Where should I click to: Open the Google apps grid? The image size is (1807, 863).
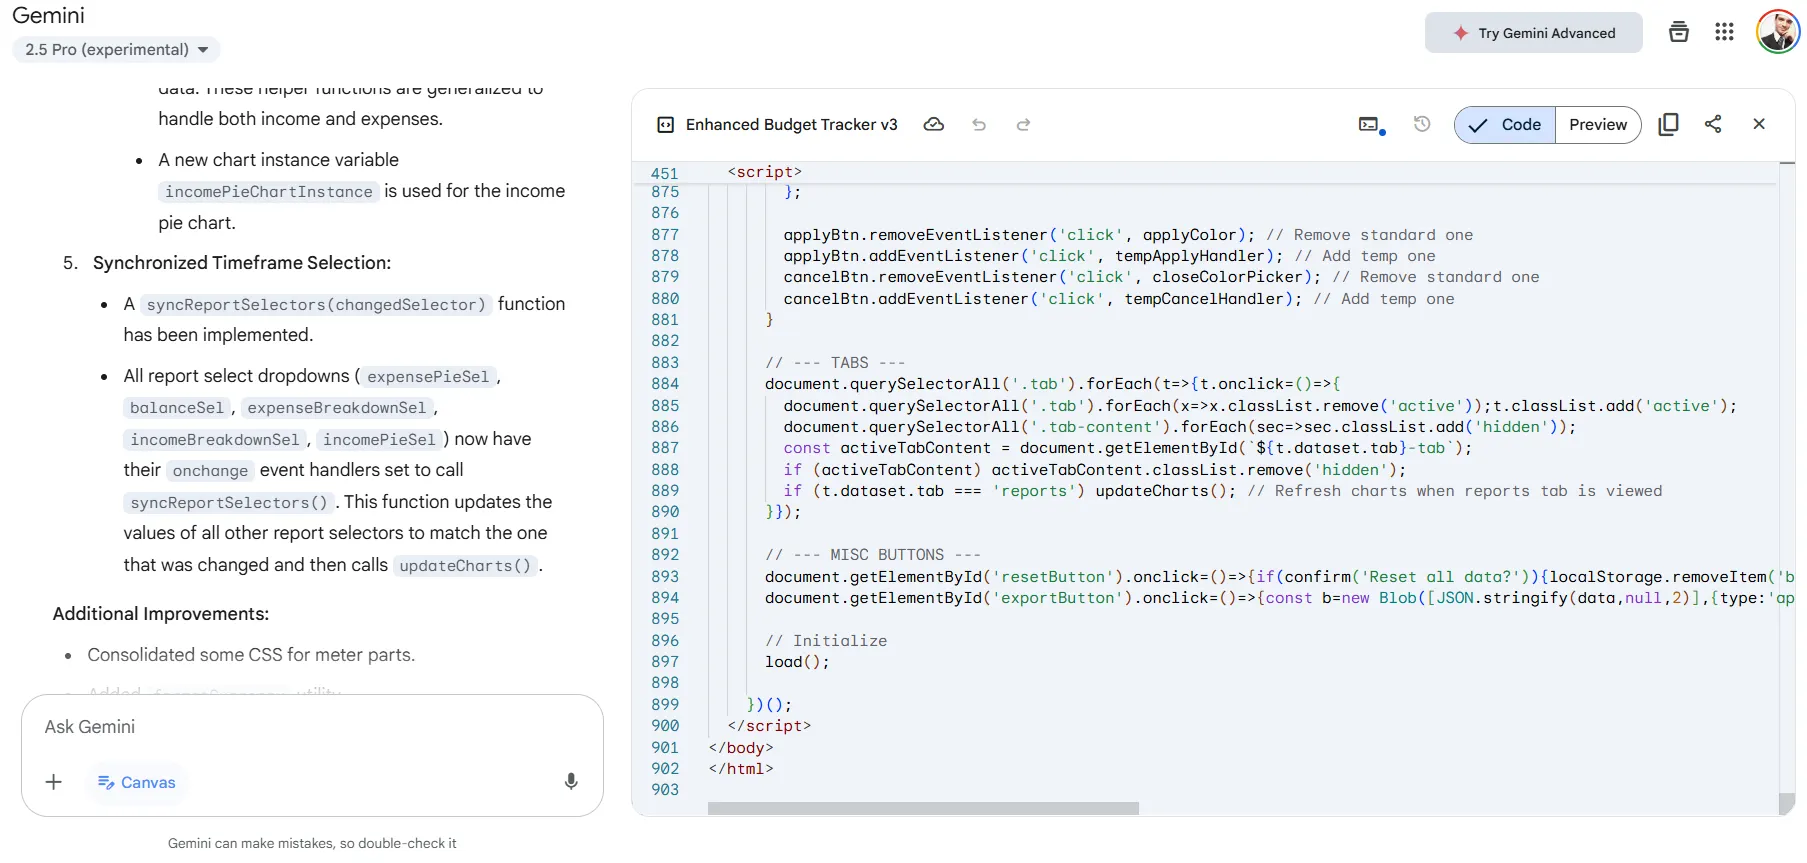[1724, 33]
